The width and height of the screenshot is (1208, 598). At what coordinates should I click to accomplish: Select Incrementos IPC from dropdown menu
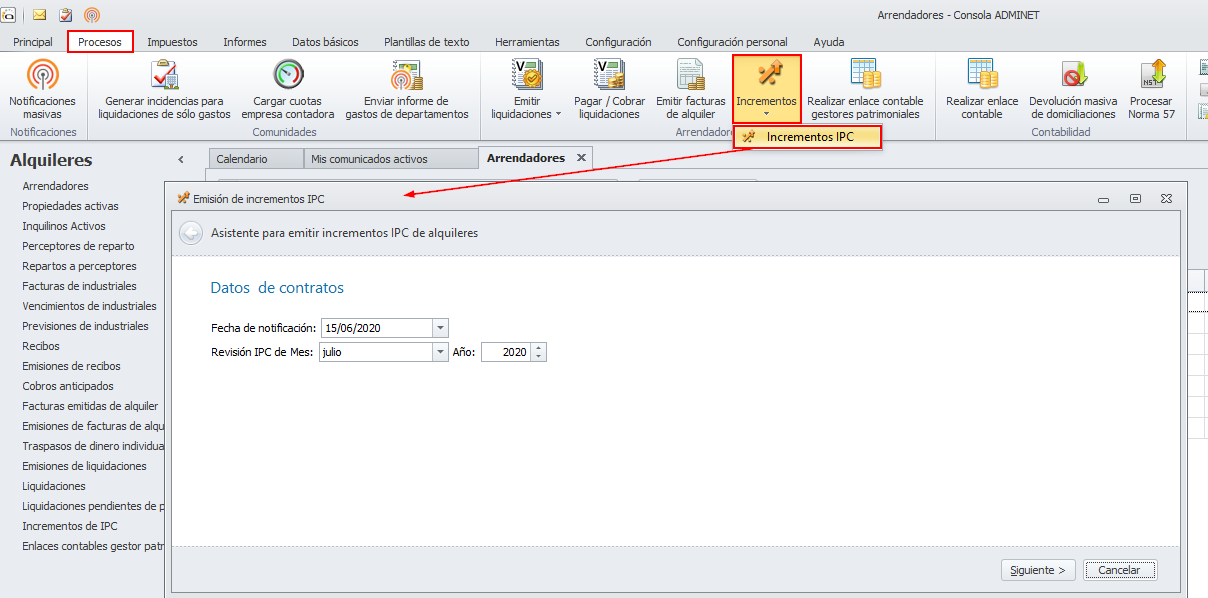tap(808, 137)
